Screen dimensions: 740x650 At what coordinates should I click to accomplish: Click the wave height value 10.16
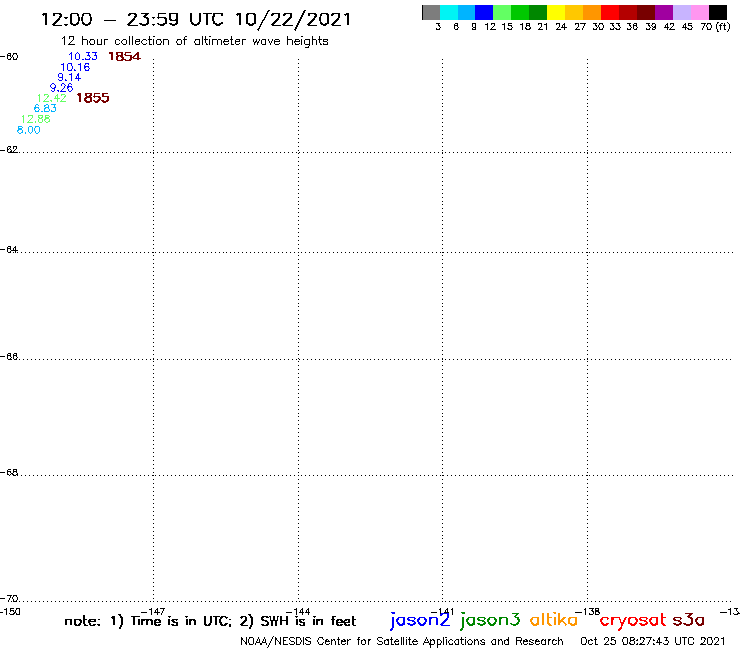click(75, 67)
